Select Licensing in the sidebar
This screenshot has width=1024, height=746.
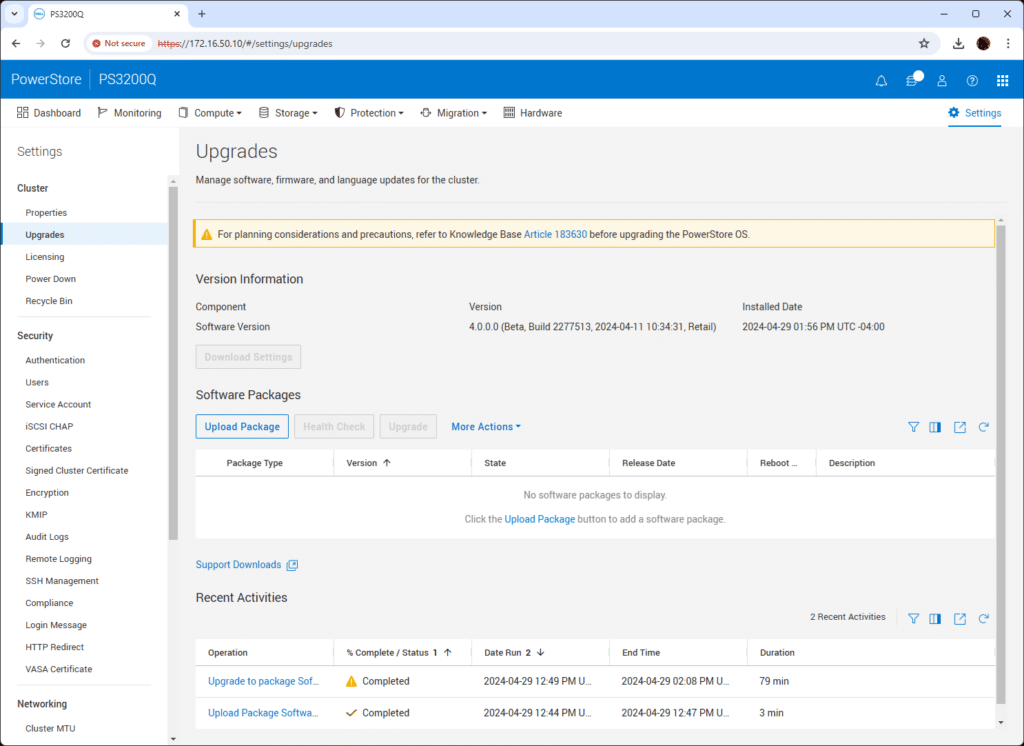click(45, 257)
